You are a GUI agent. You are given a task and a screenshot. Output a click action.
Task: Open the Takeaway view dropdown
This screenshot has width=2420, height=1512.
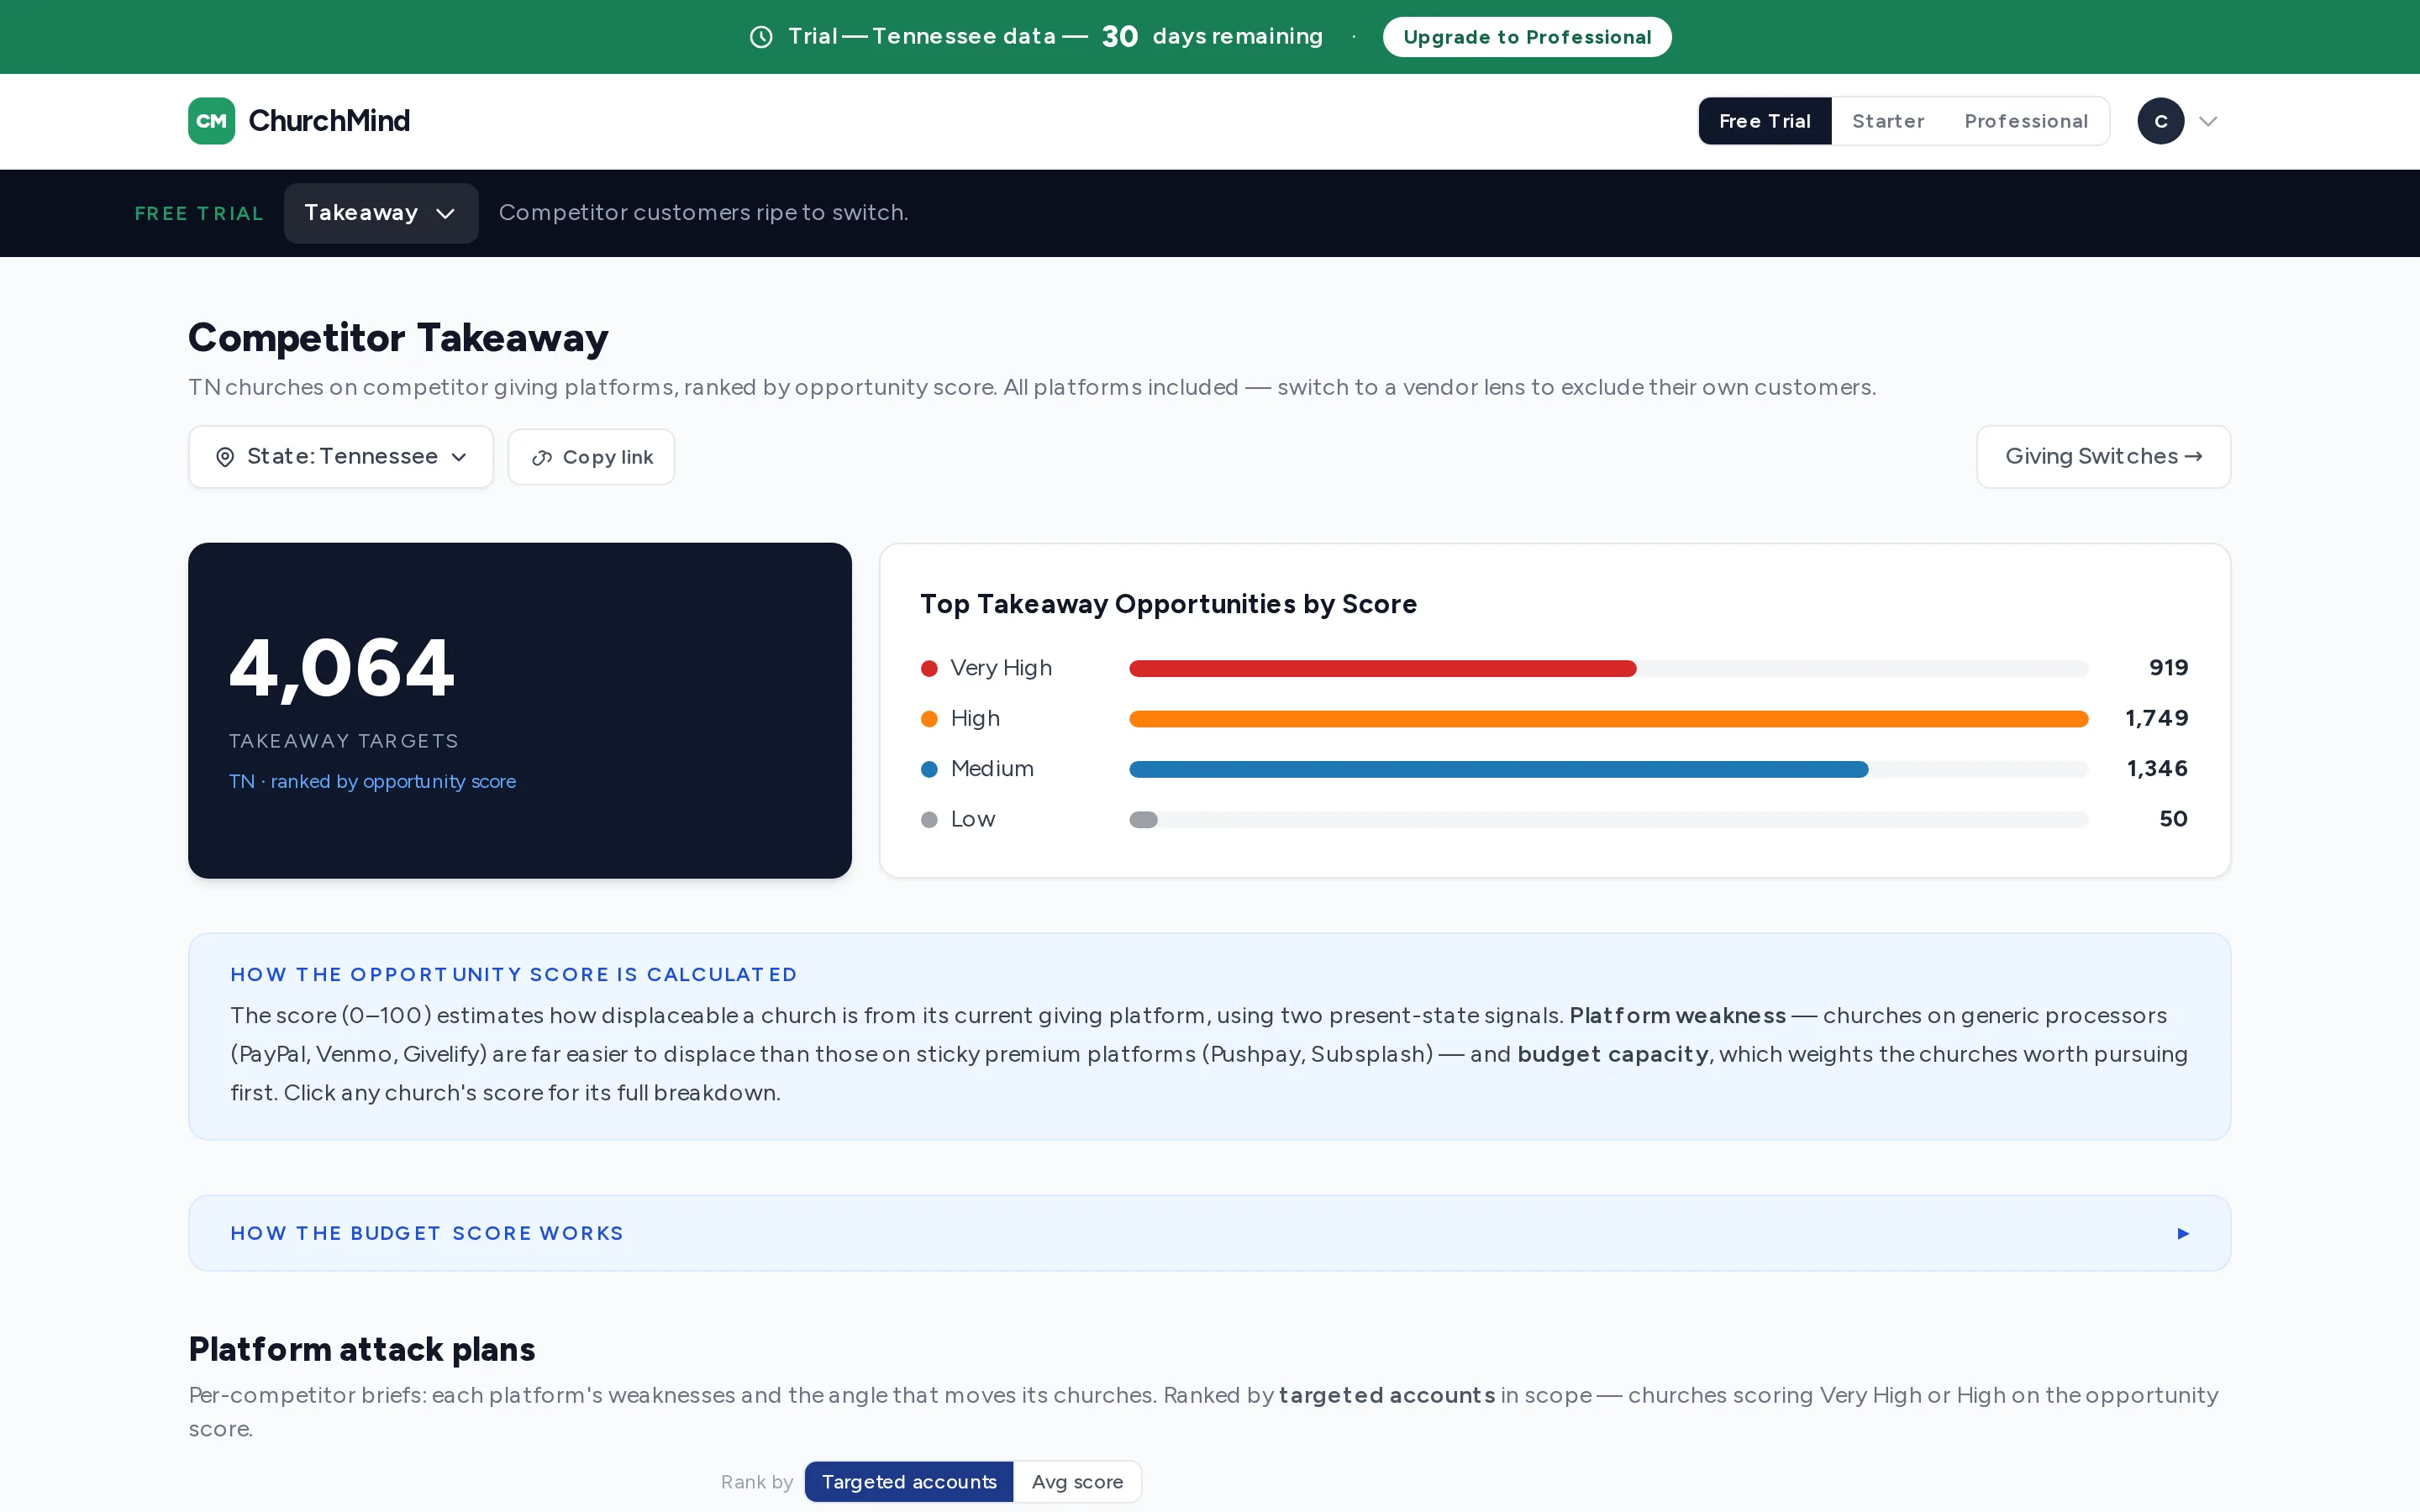pyautogui.click(x=381, y=213)
